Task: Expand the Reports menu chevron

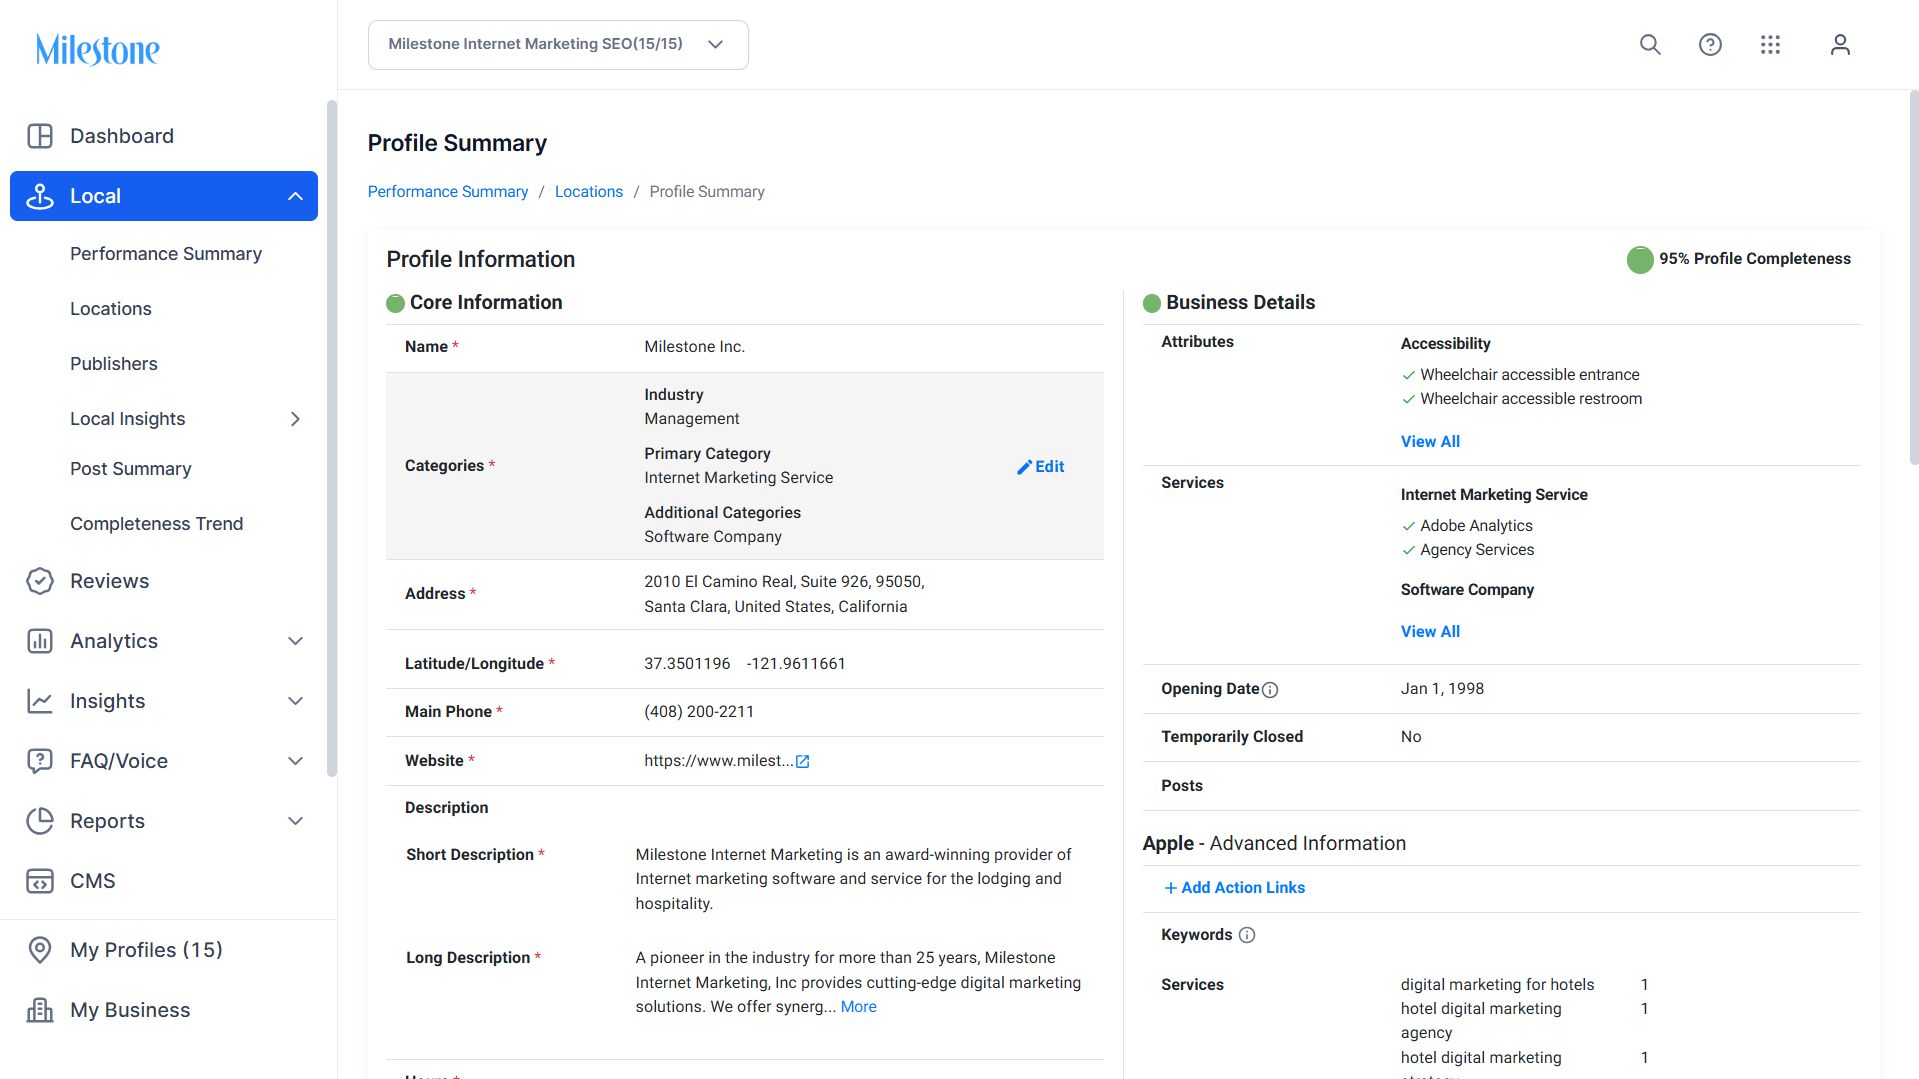Action: click(x=295, y=821)
